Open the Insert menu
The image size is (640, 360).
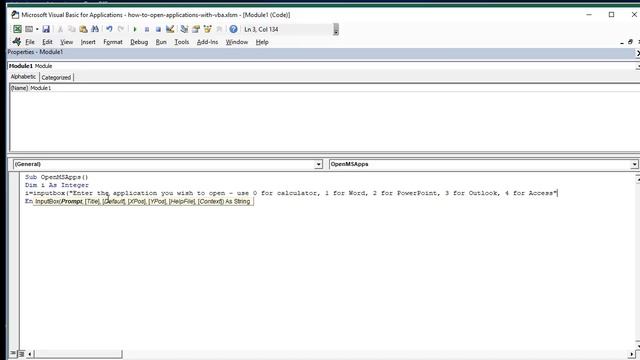coord(88,42)
